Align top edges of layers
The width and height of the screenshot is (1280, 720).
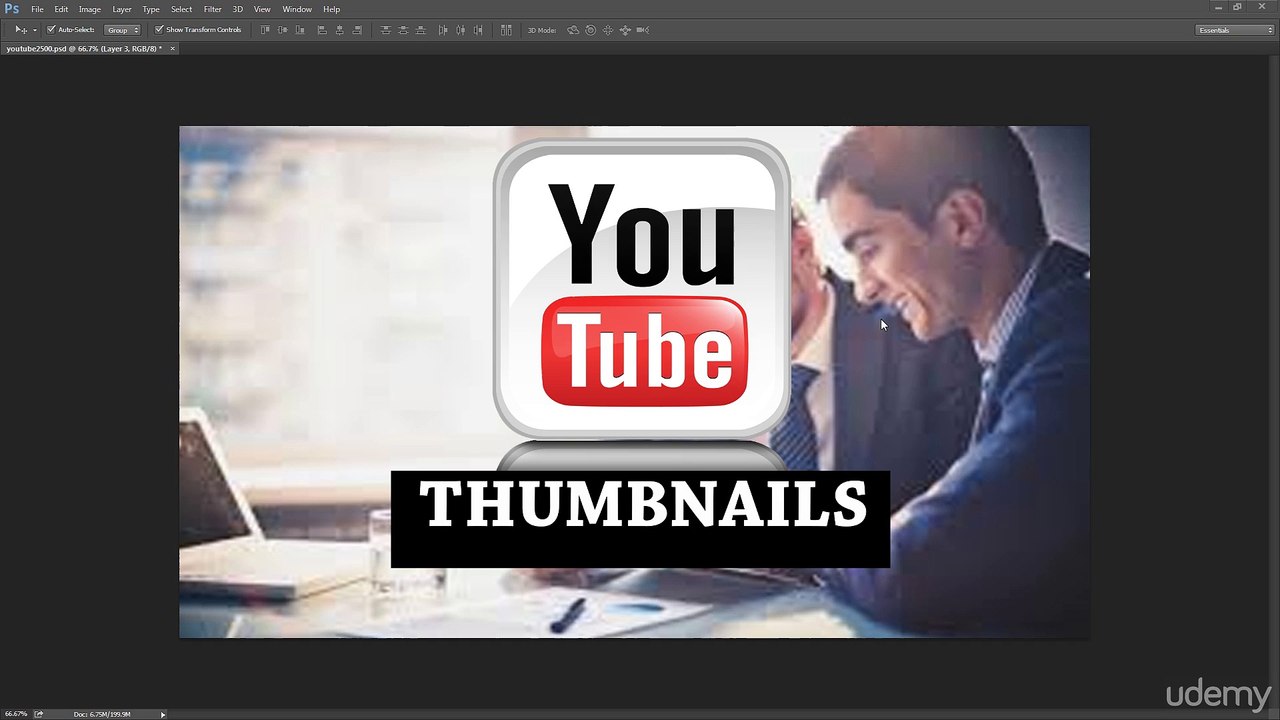pos(265,30)
